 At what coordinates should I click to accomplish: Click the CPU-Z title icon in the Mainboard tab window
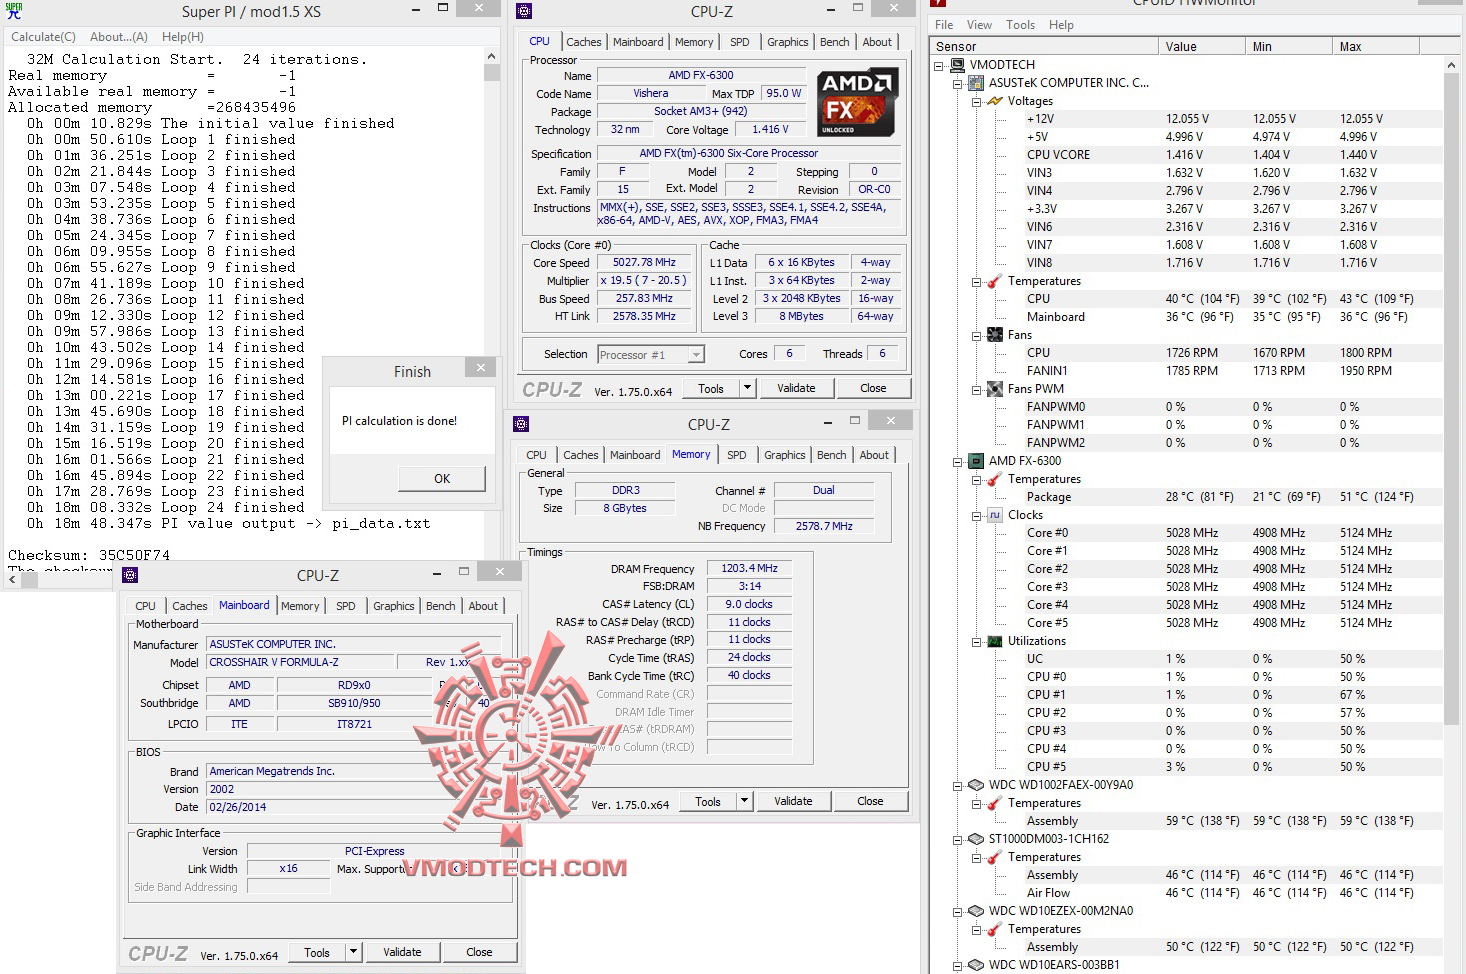(130, 575)
